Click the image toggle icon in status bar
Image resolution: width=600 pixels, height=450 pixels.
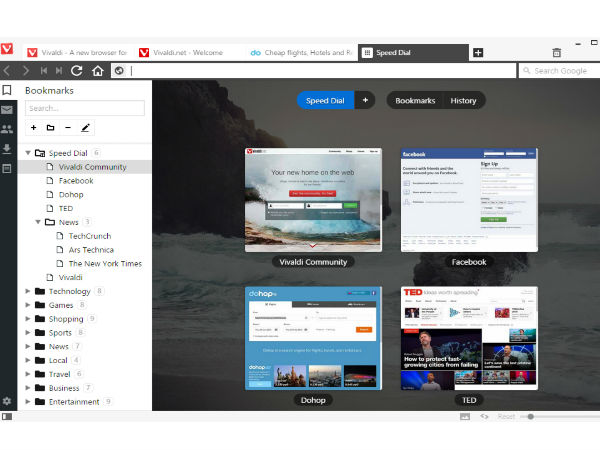pos(465,417)
